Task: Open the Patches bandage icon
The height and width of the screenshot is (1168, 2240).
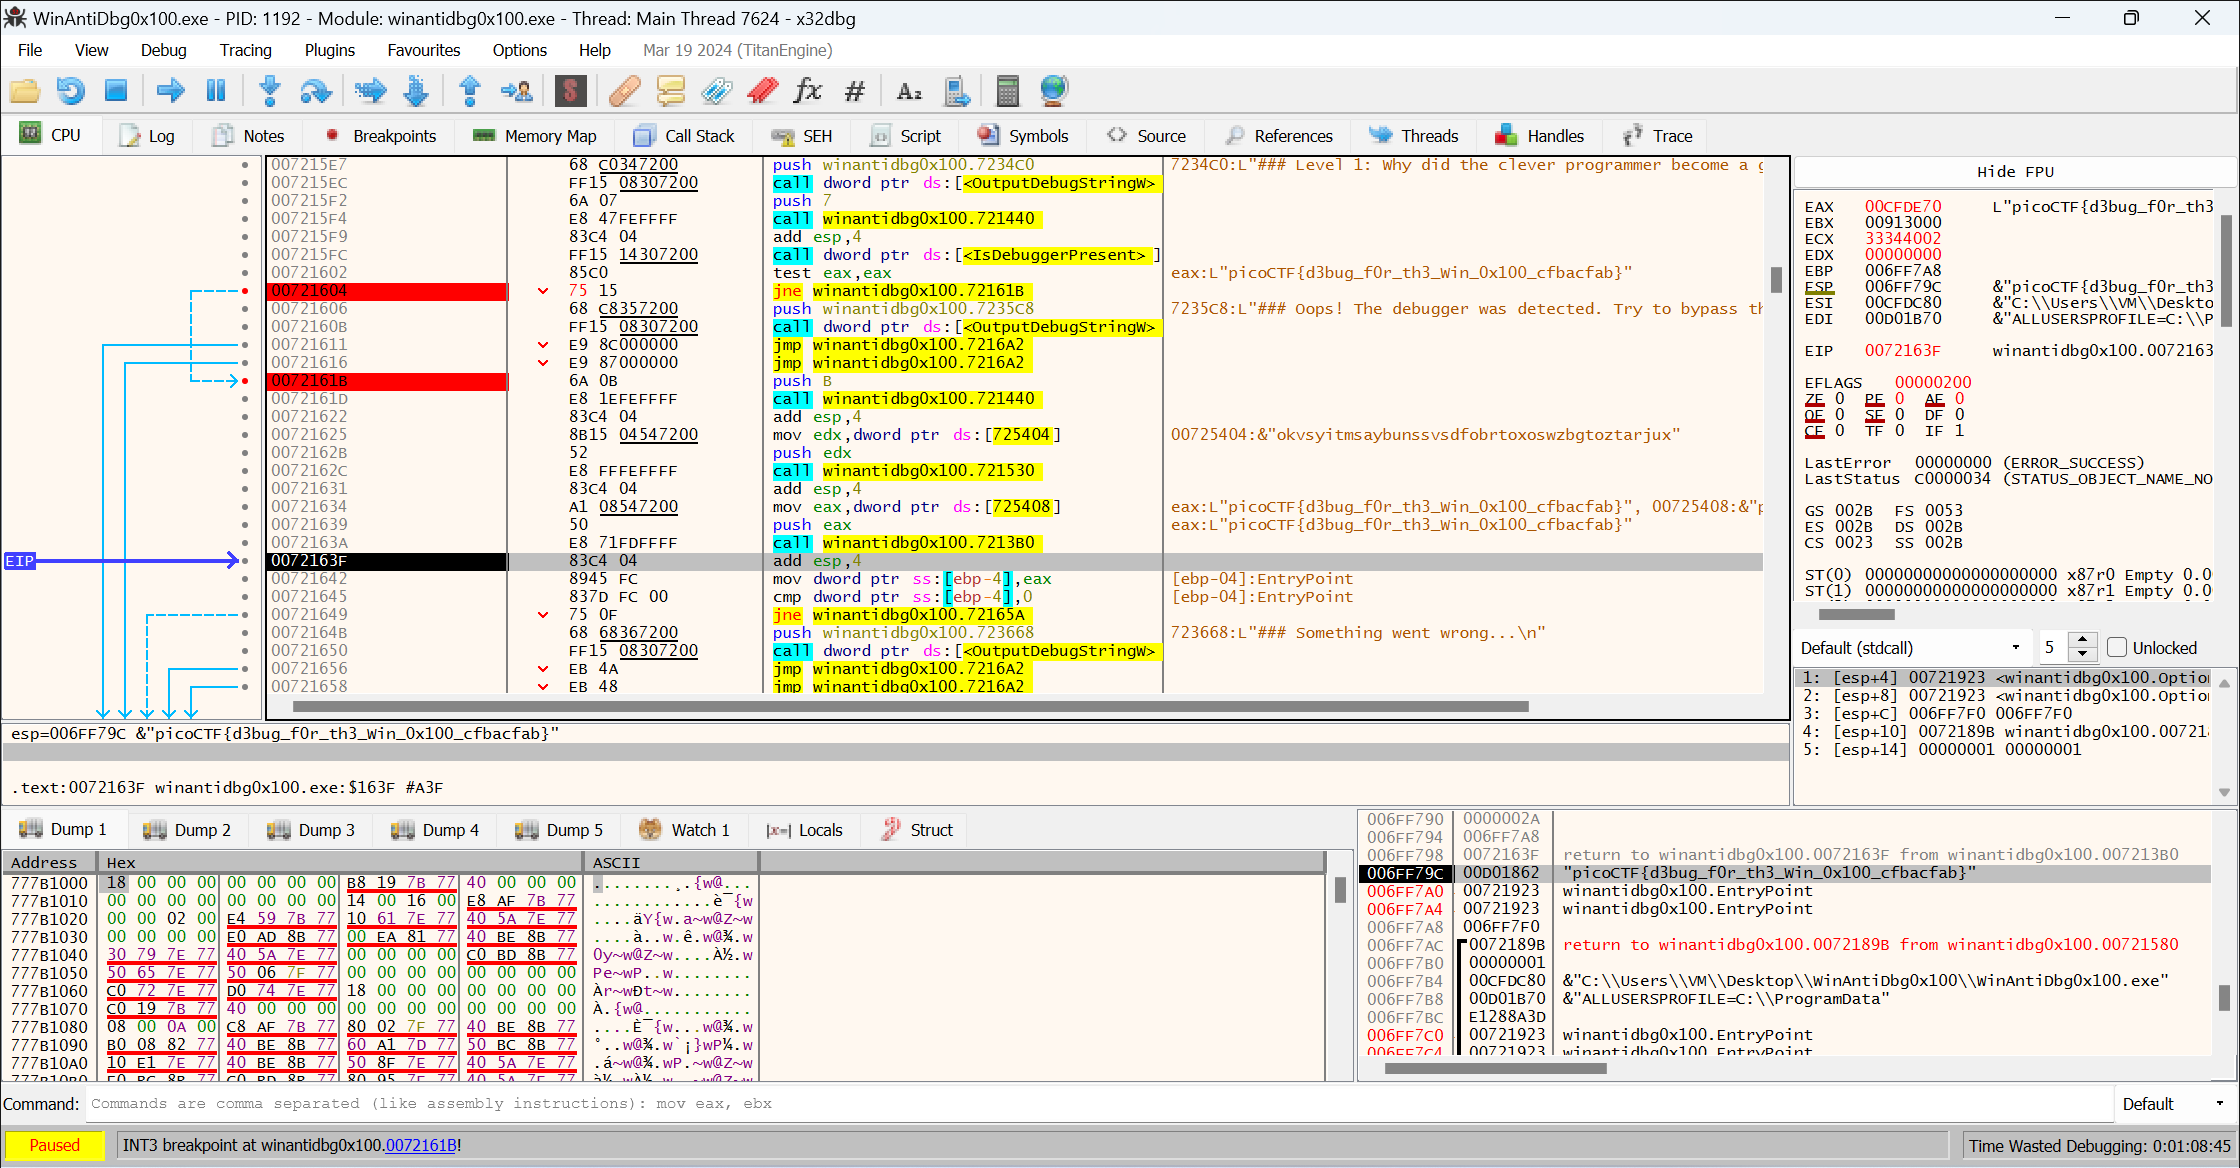Action: pos(624,91)
